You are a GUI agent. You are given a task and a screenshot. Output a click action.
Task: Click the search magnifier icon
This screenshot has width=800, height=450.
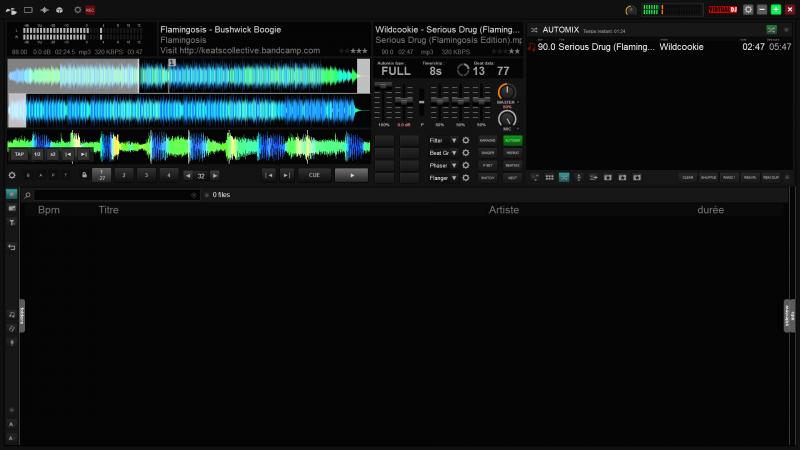coord(28,195)
